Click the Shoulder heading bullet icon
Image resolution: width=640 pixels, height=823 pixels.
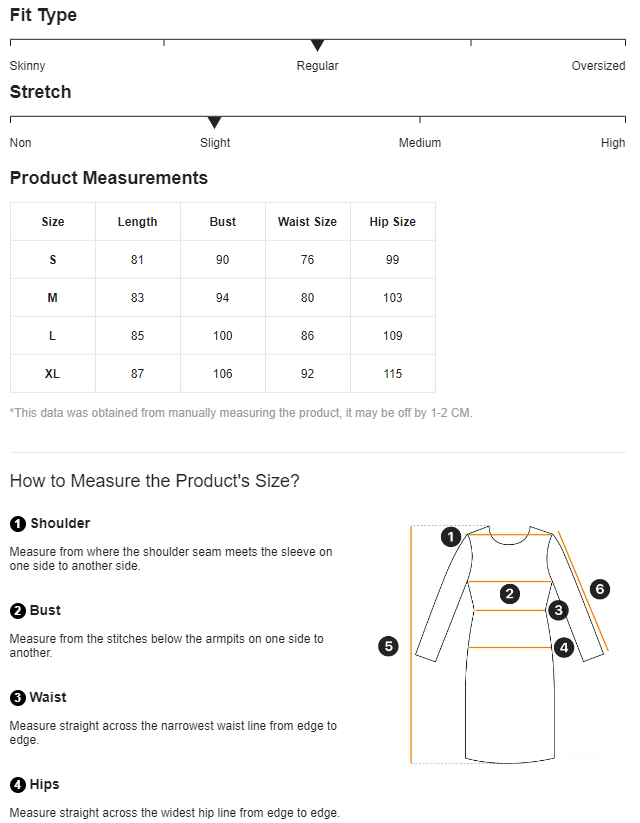point(18,524)
